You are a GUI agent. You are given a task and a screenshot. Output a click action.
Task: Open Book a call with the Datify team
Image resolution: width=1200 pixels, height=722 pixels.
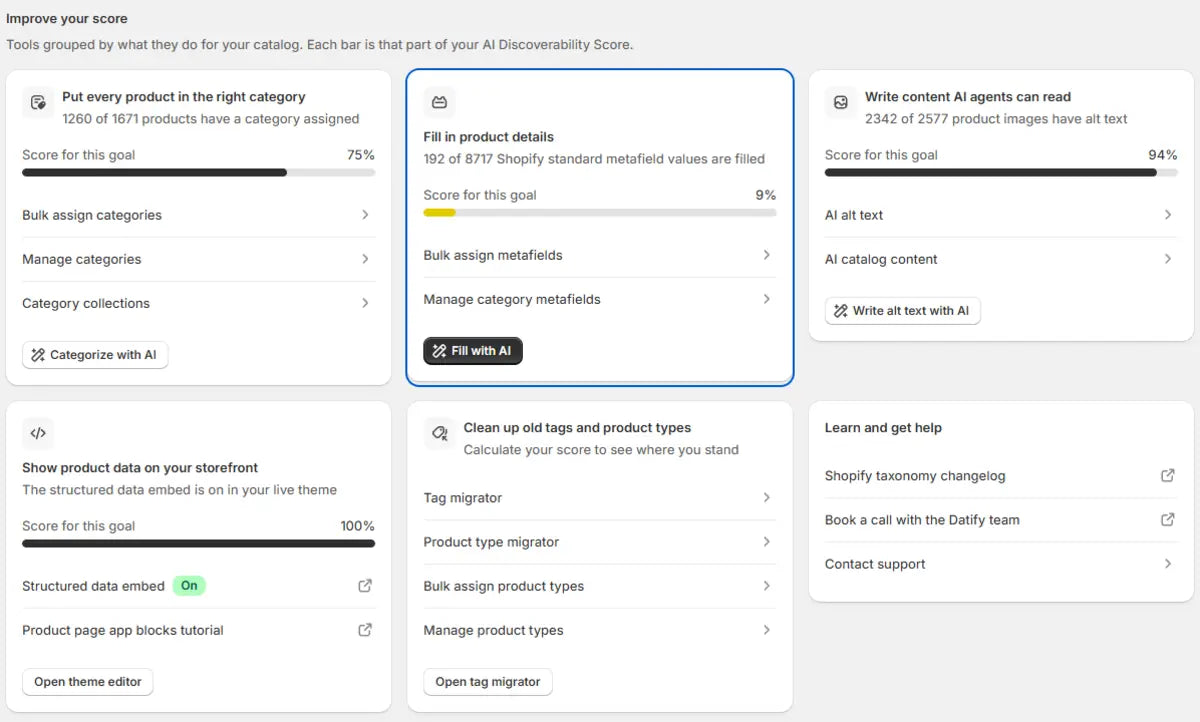(1001, 520)
